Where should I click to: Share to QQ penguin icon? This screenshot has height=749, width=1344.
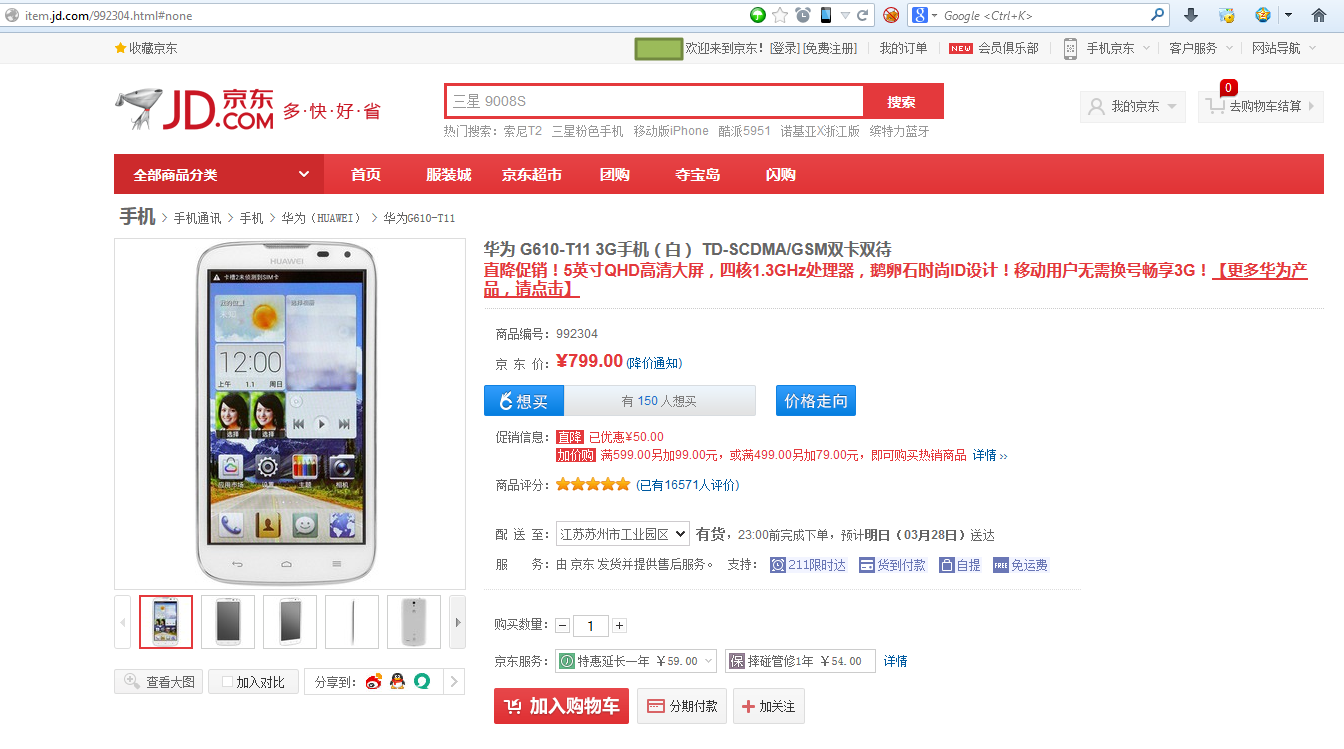click(x=398, y=681)
